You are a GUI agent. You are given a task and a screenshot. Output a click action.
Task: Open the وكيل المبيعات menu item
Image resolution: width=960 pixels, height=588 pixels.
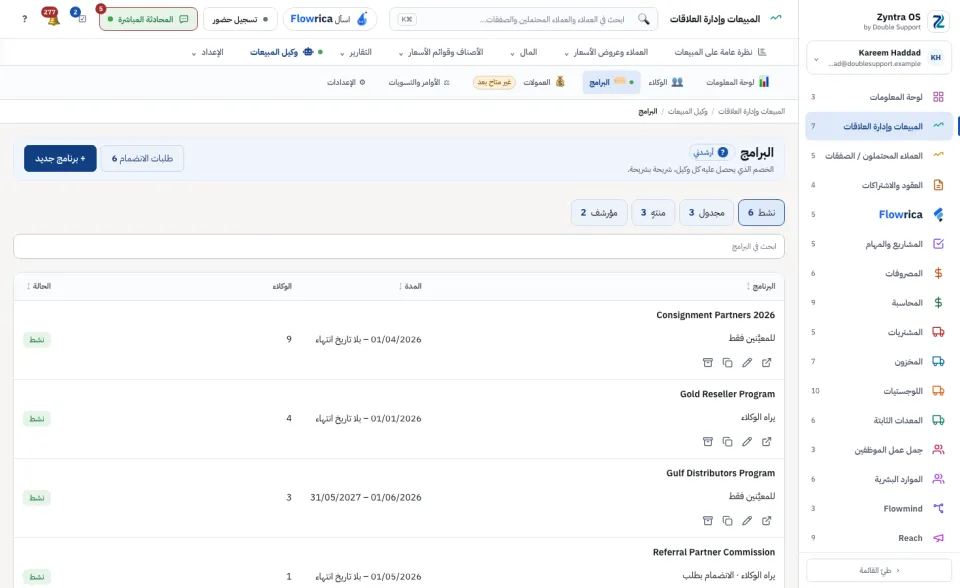coord(286,52)
